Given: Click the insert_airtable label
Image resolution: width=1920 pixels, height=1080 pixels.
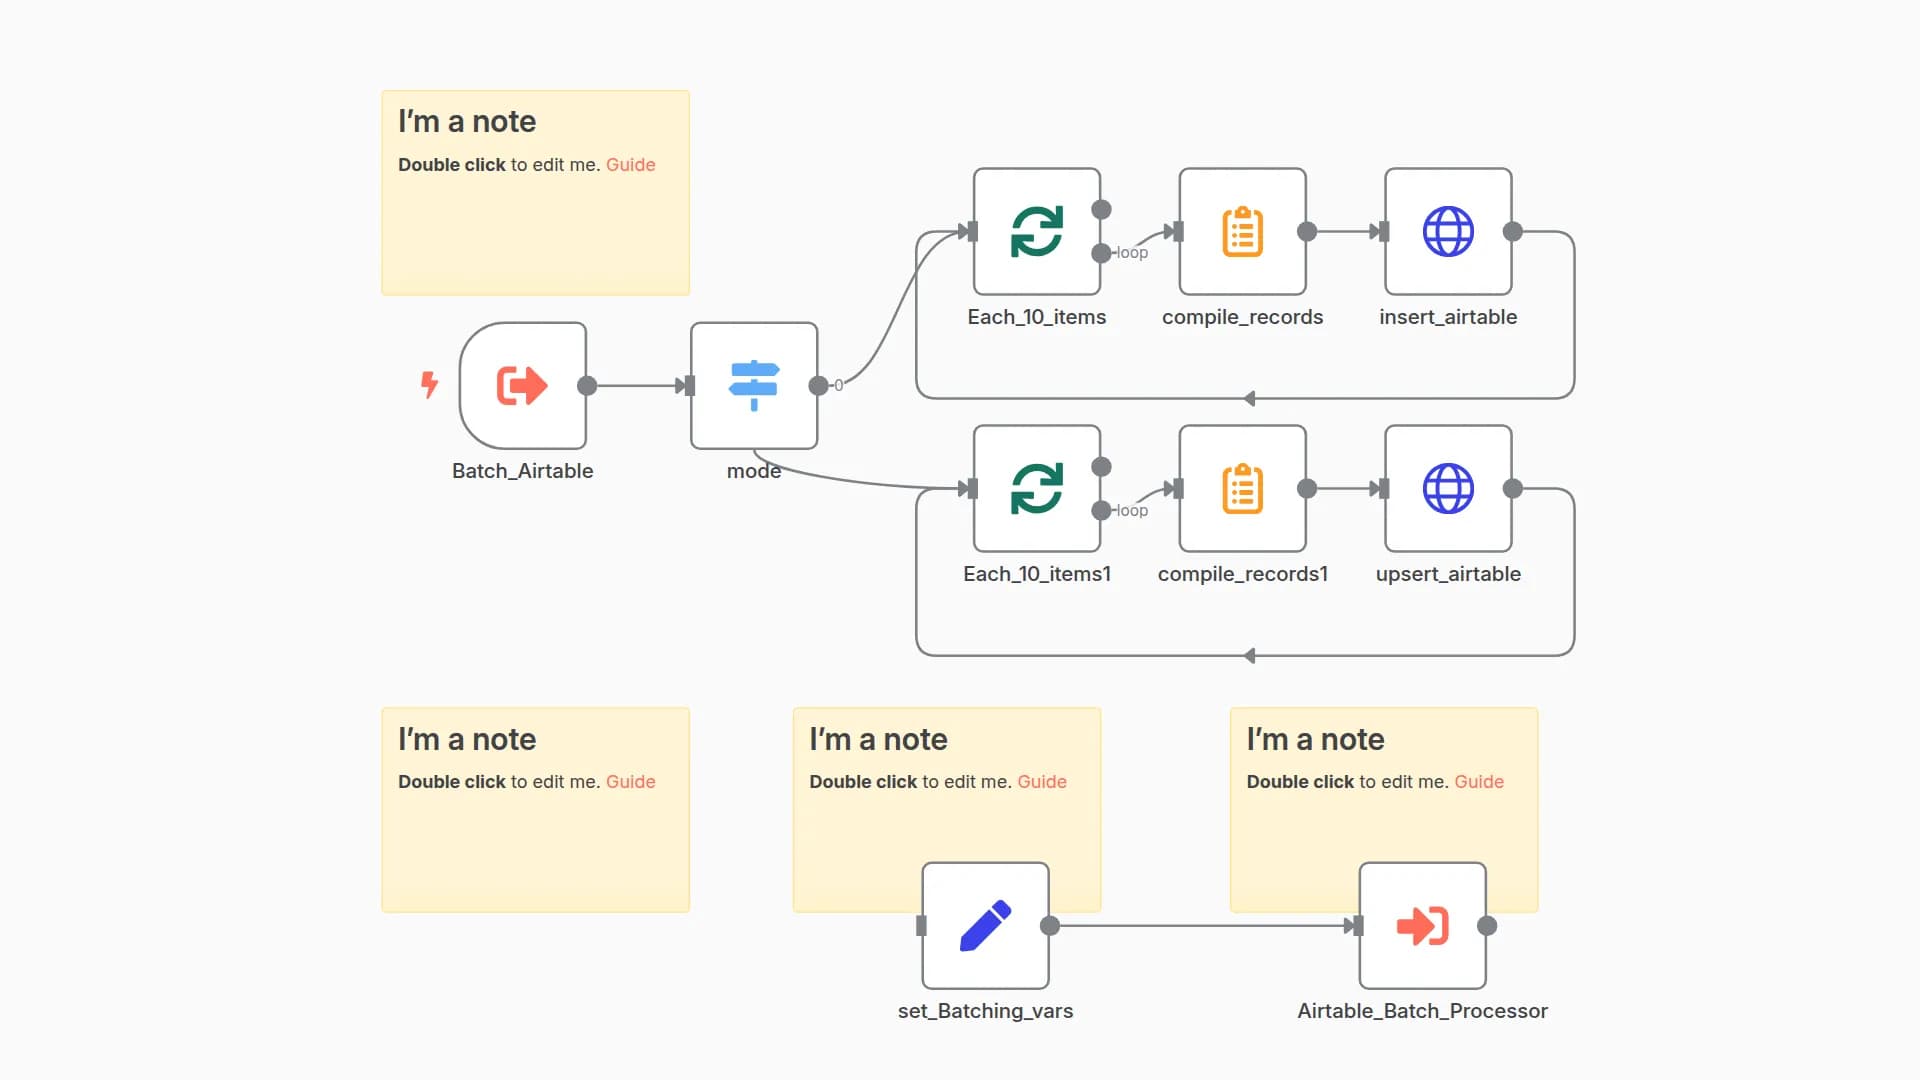Looking at the screenshot, I should [x=1448, y=317].
